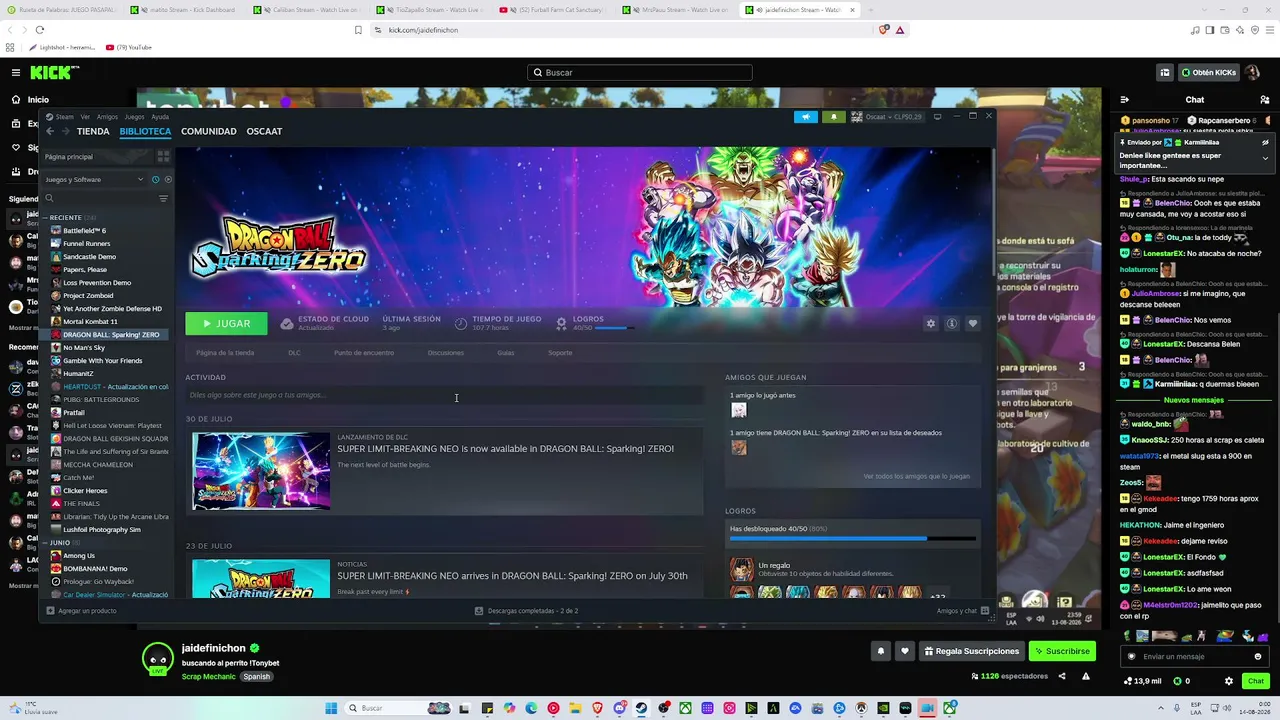
Task: Send message with green Chat button
Action: coord(1255,681)
